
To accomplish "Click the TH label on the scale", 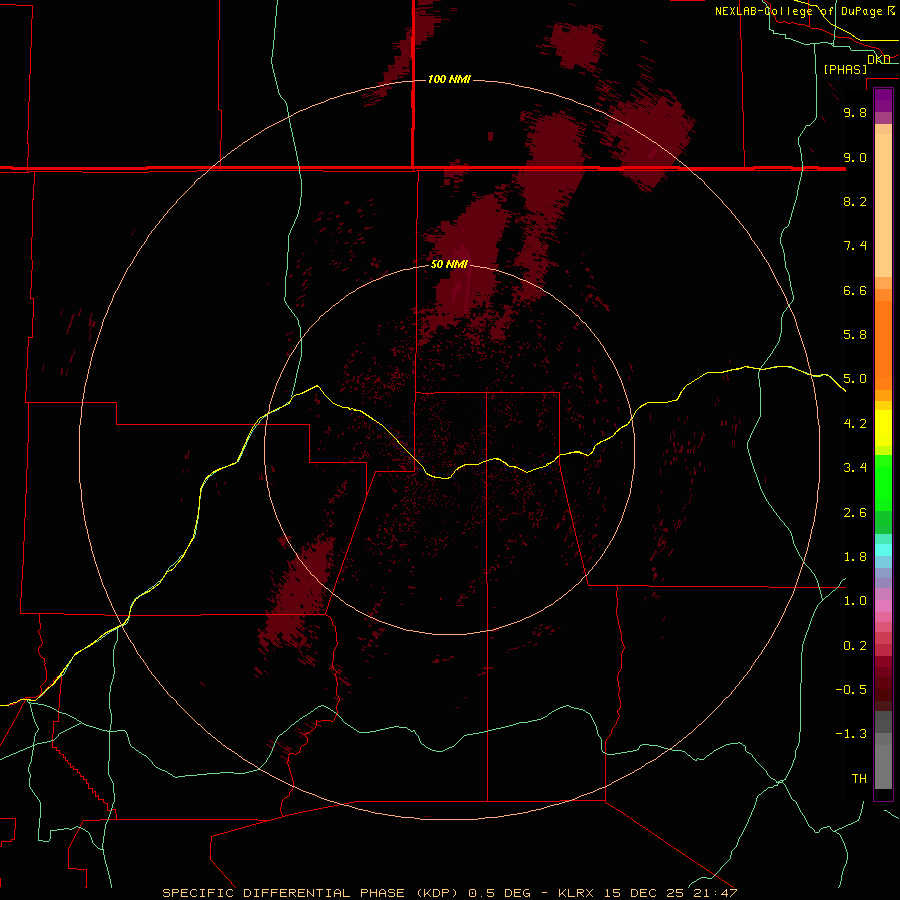I will point(859,779).
